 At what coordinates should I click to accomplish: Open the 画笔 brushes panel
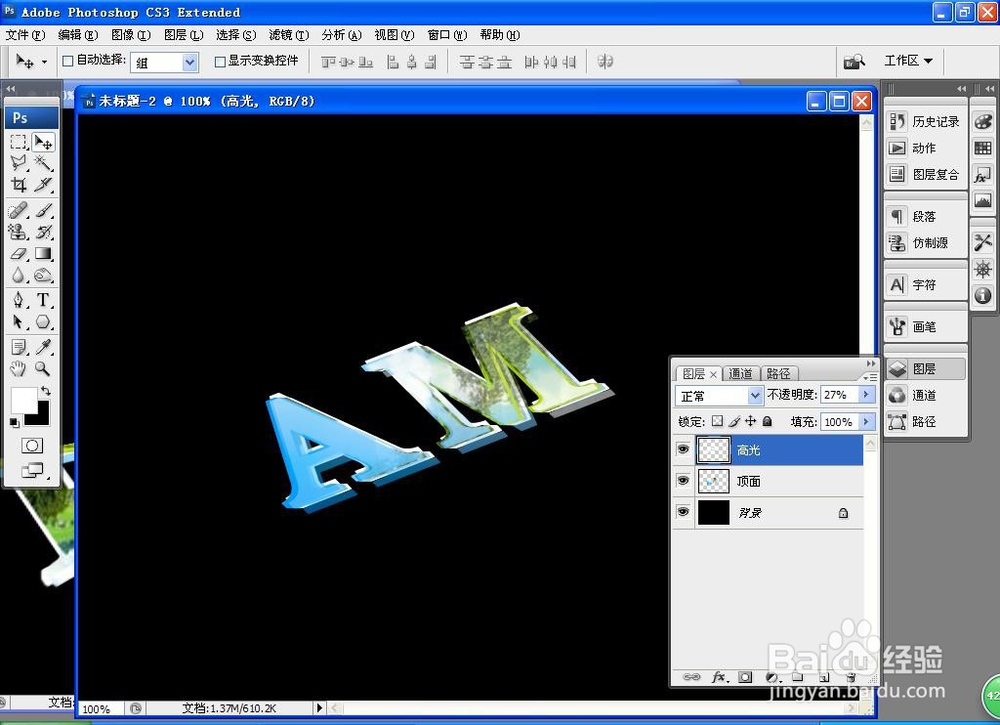(x=925, y=325)
